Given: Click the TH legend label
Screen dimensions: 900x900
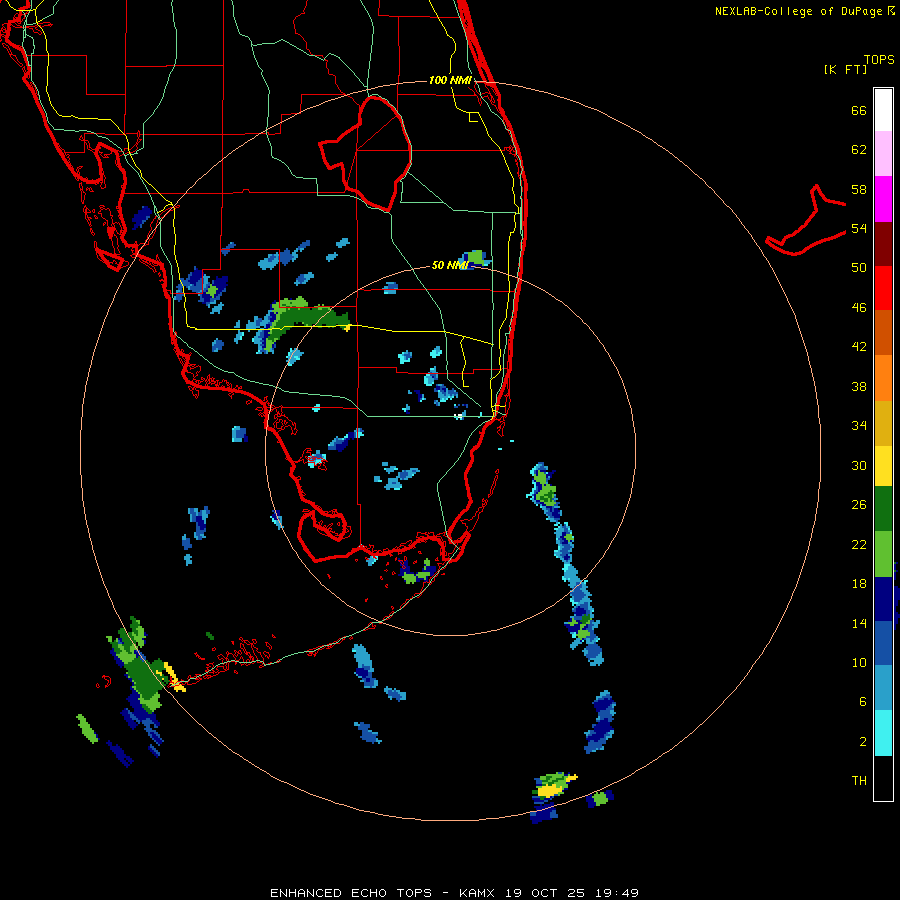Looking at the screenshot, I should tap(859, 781).
